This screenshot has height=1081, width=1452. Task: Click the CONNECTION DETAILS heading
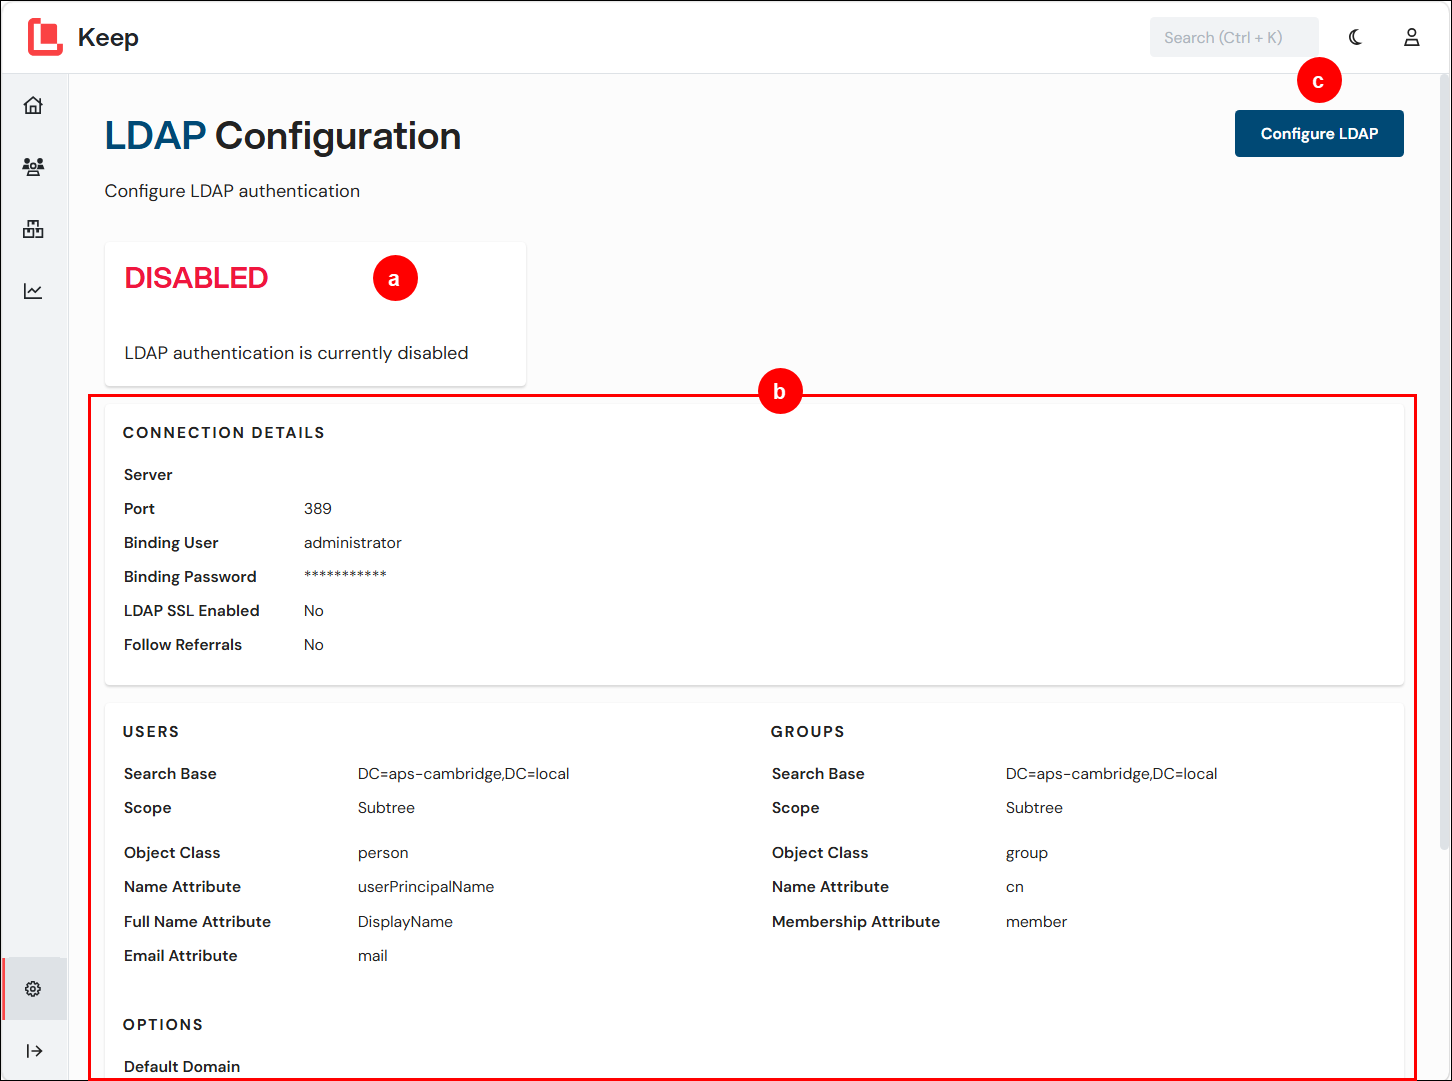(224, 433)
